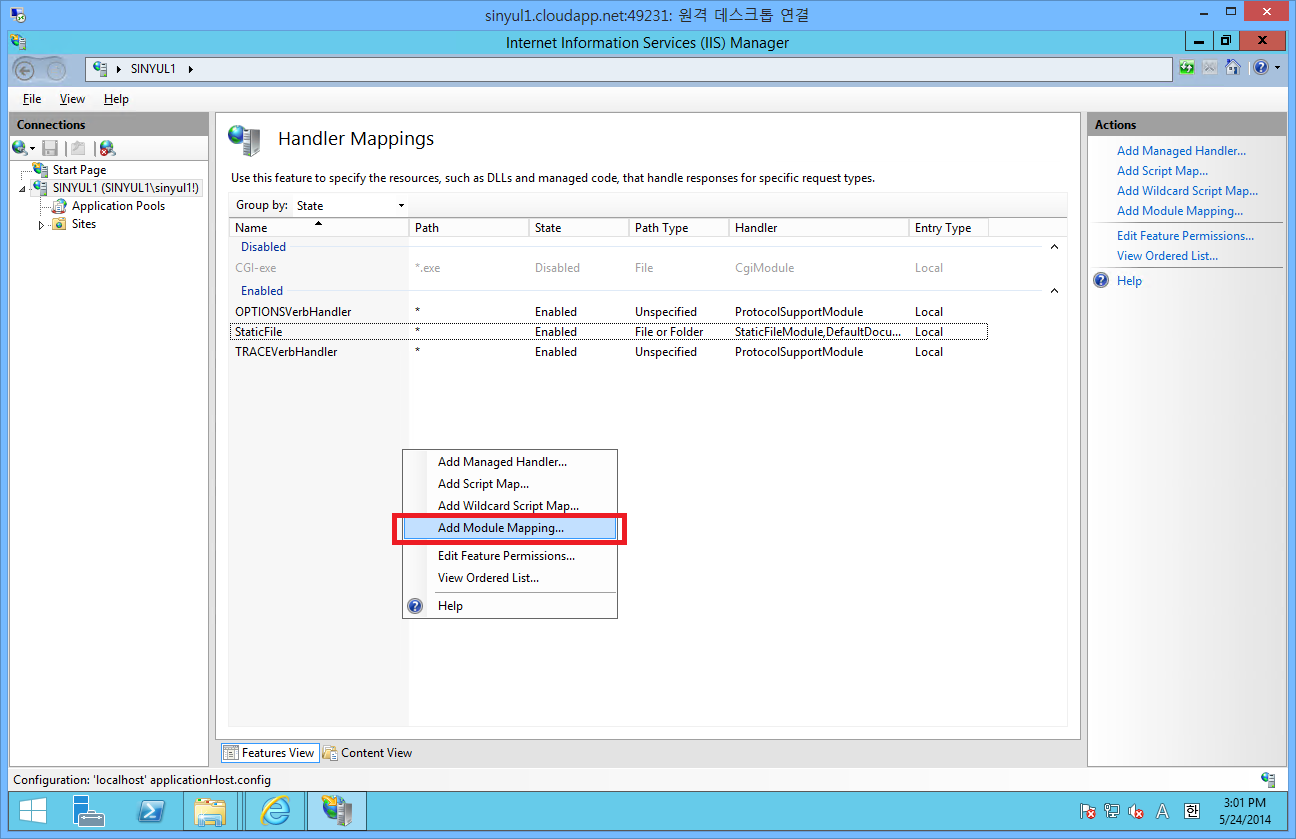Screen dimensions: 1296x839
Task: Click the Back navigation arrow button
Action: point(24,69)
